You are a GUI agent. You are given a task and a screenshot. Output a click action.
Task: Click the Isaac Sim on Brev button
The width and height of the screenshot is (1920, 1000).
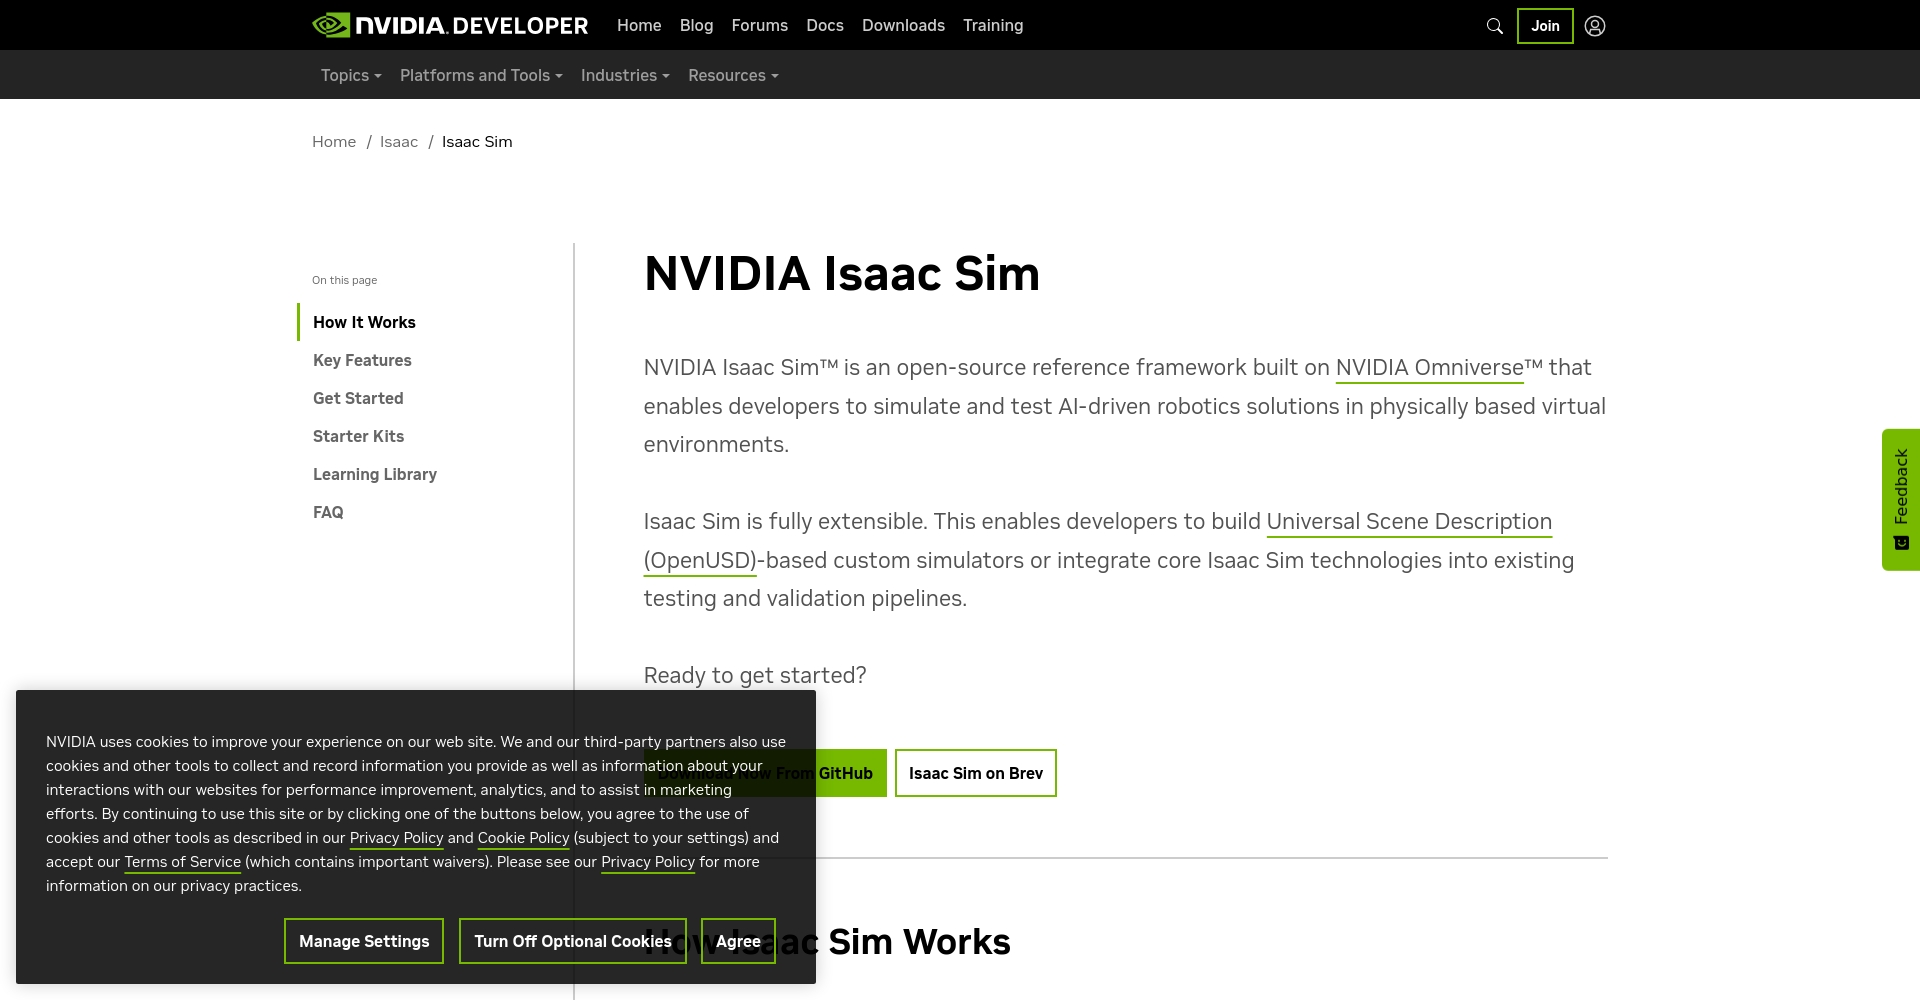coord(975,773)
